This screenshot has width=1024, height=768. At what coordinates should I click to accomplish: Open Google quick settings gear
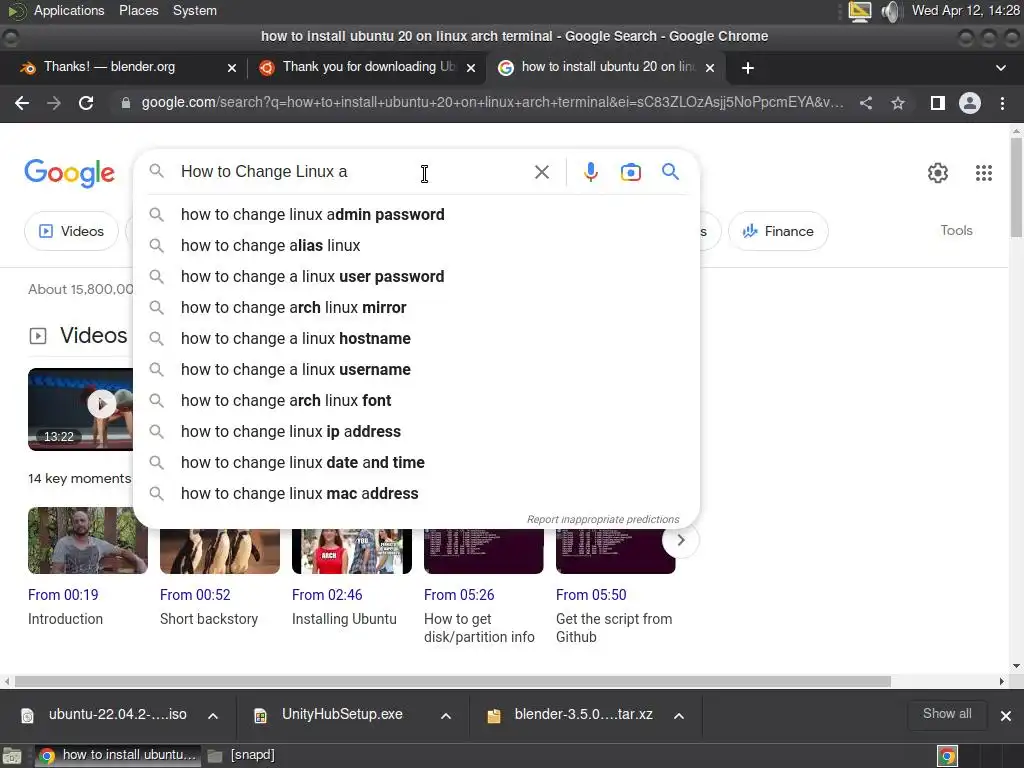pyautogui.click(x=938, y=172)
